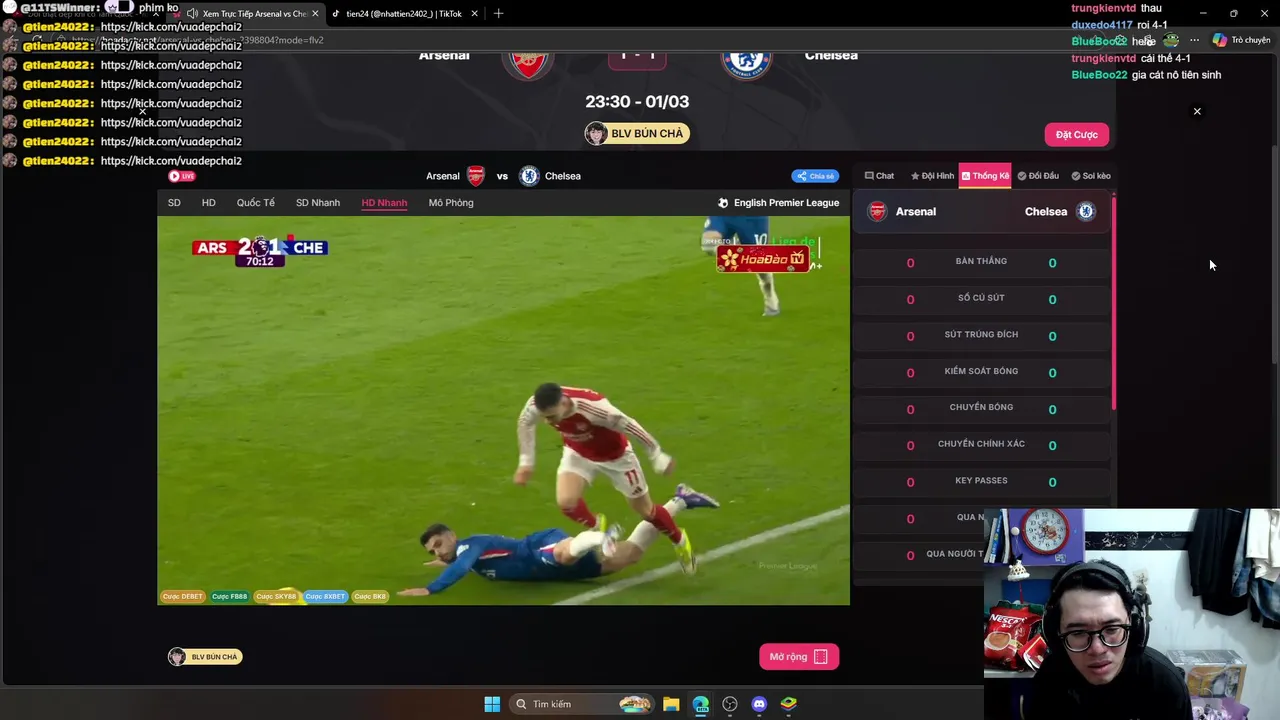
Task: Click the CHUYỀN BÓNG stat row
Action: (x=981, y=409)
